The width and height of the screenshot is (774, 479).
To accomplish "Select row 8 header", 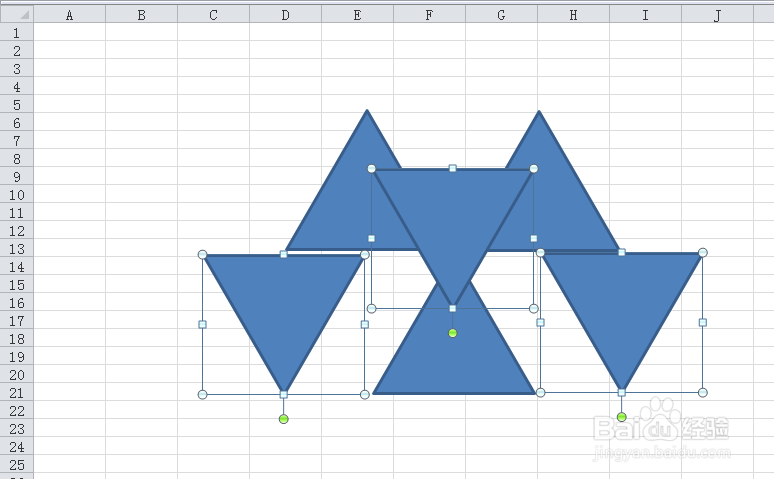I will [17, 158].
